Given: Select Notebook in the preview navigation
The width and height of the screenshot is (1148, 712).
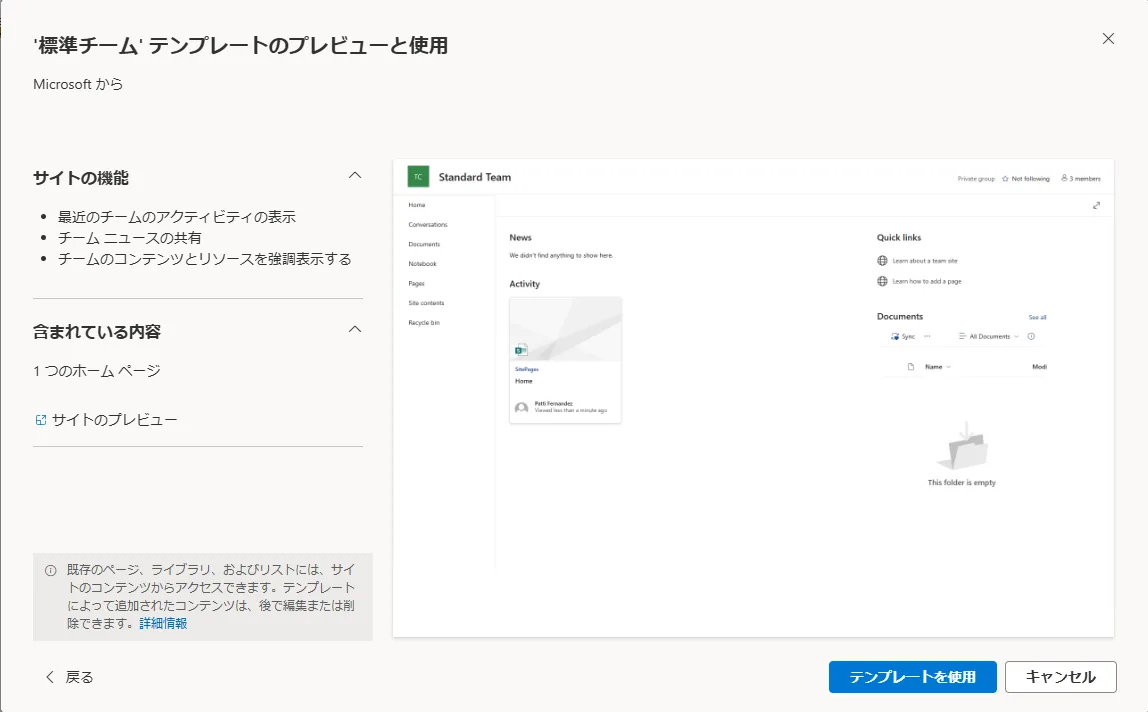Looking at the screenshot, I should click(422, 264).
